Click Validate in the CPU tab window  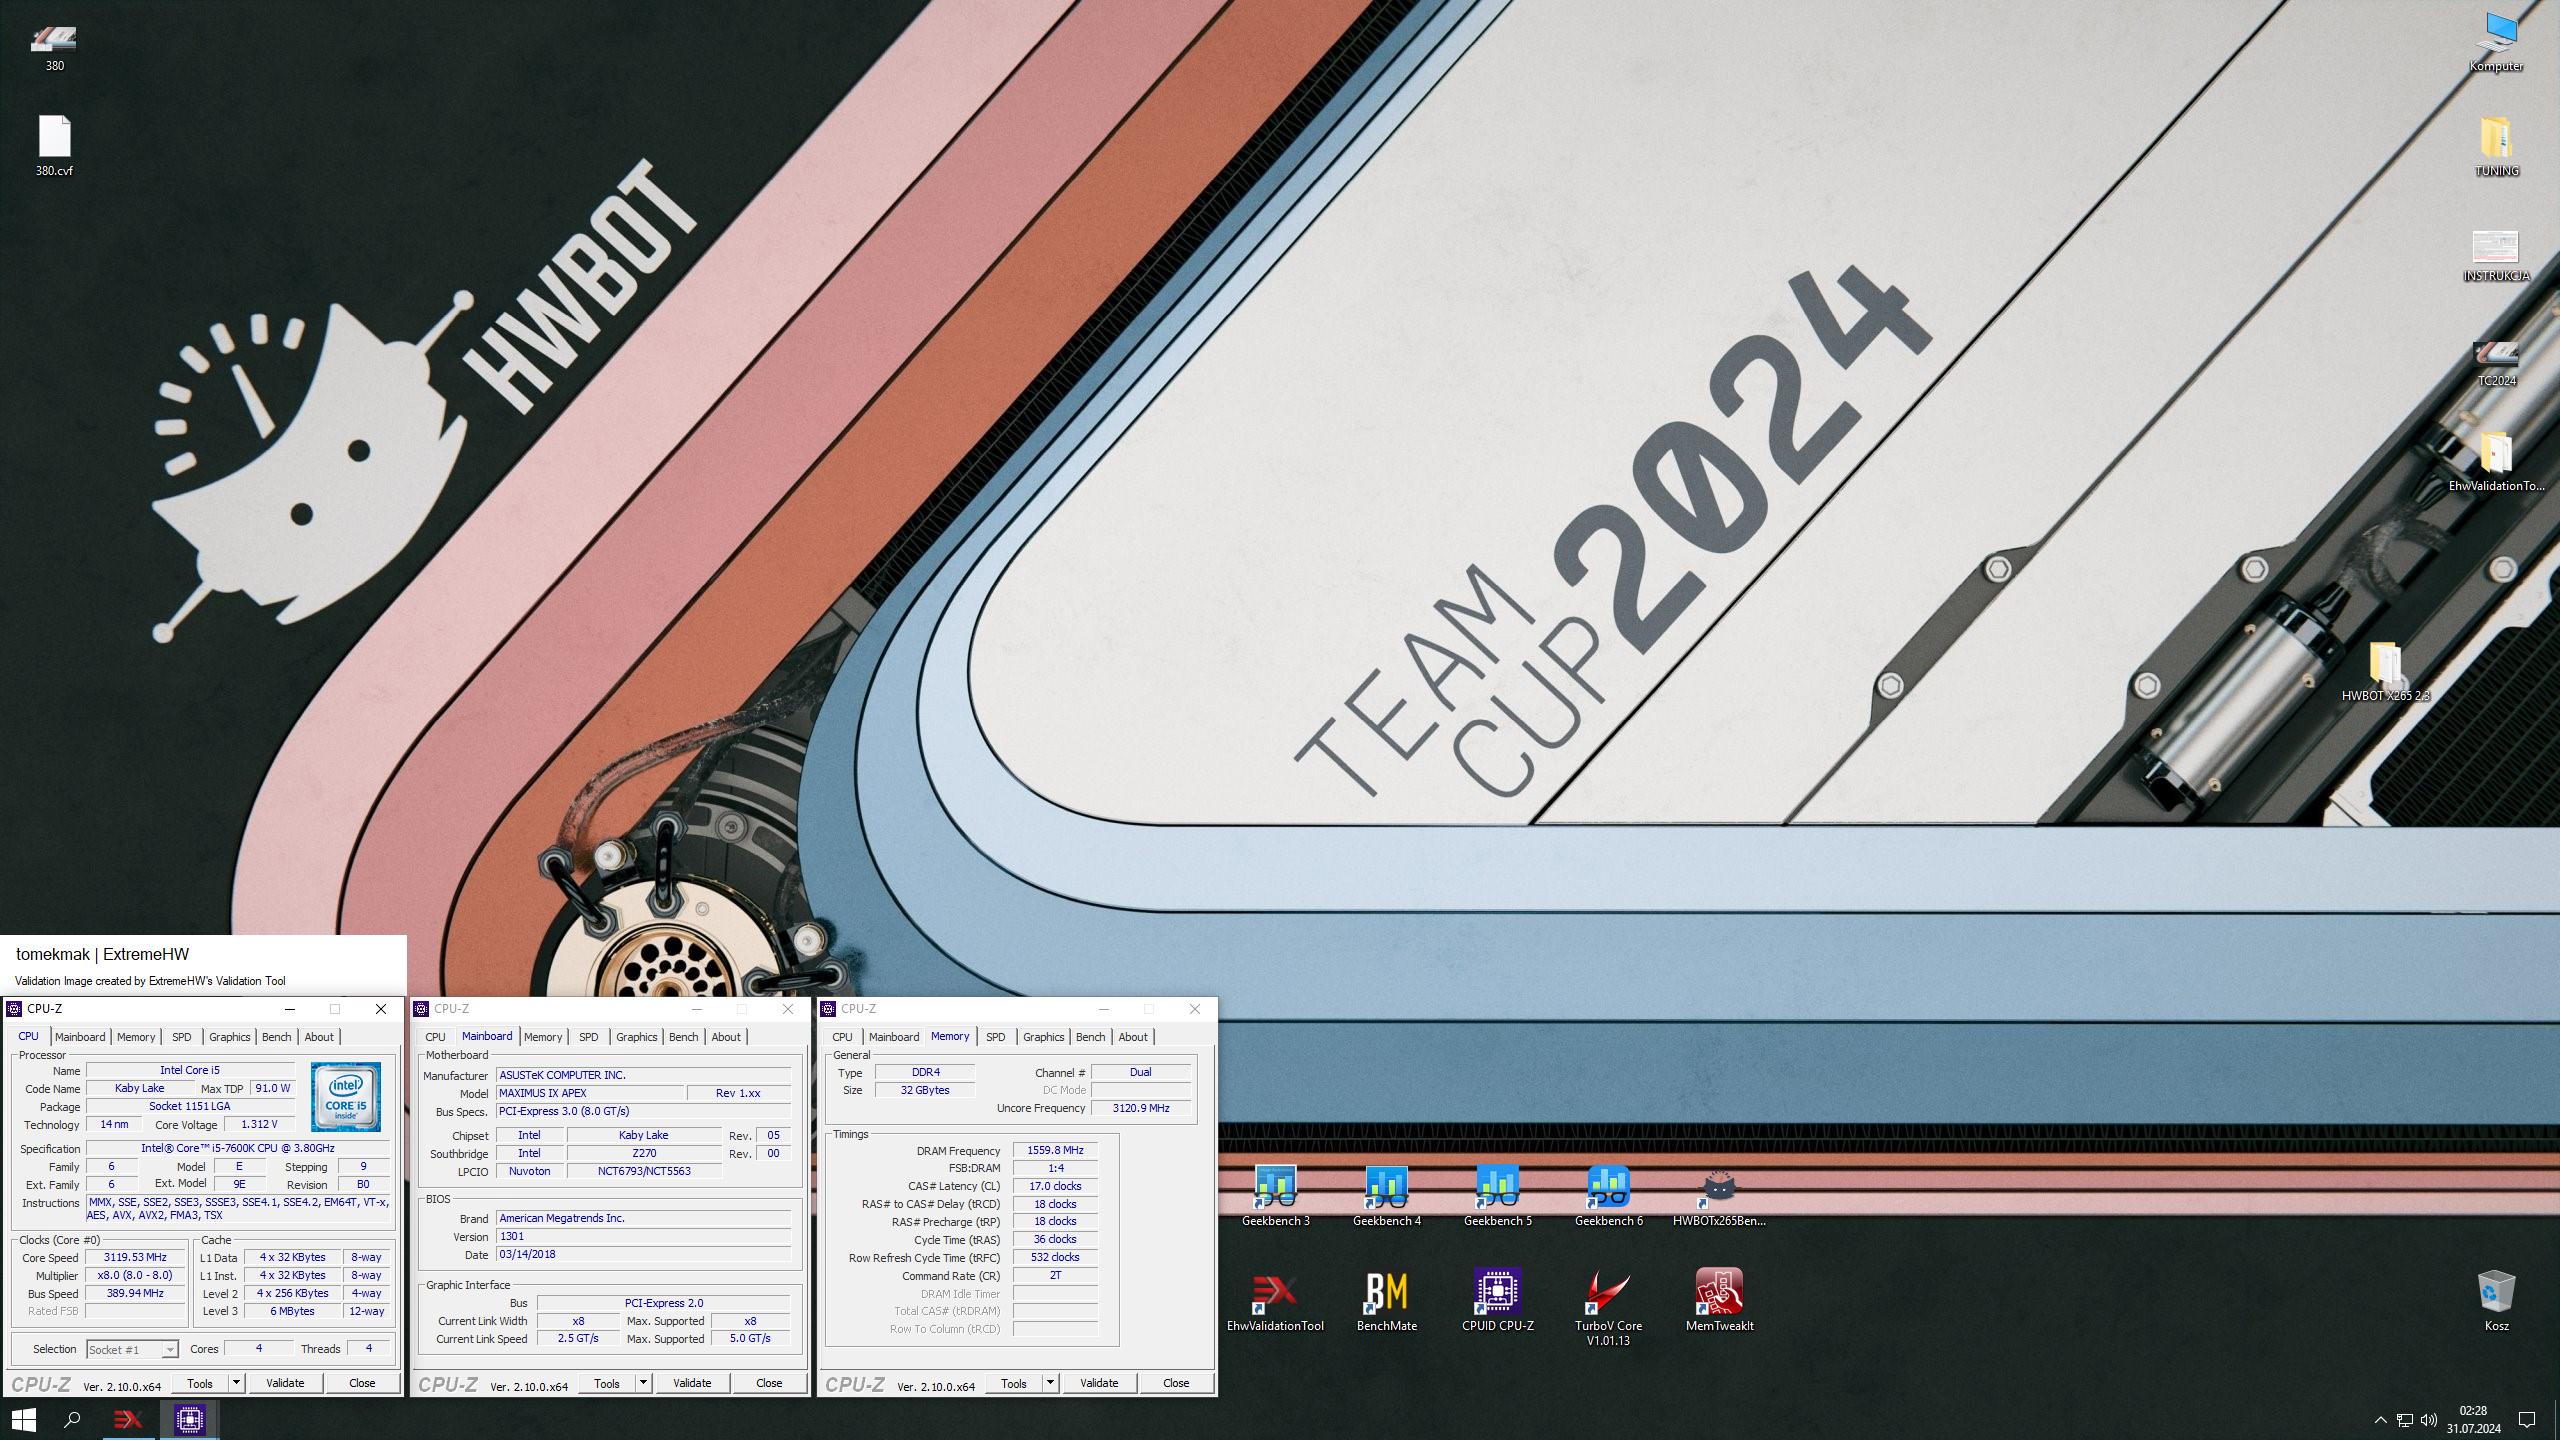[285, 1383]
